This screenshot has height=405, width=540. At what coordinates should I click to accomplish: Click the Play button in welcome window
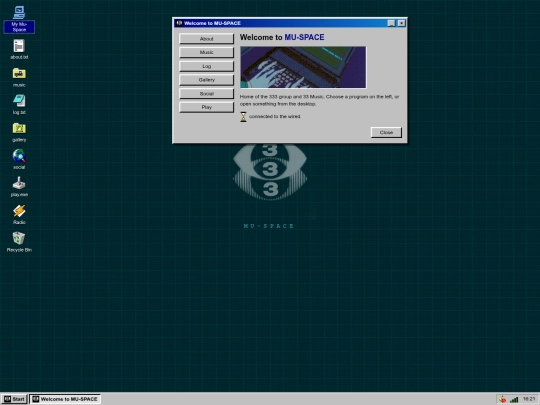point(206,107)
